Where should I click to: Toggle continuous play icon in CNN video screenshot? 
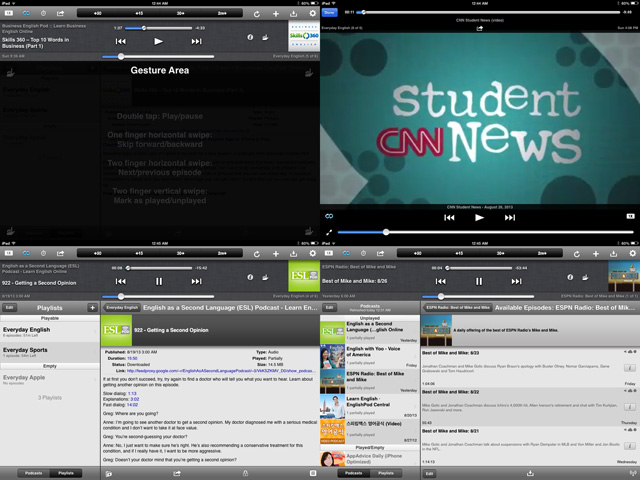coord(329,216)
